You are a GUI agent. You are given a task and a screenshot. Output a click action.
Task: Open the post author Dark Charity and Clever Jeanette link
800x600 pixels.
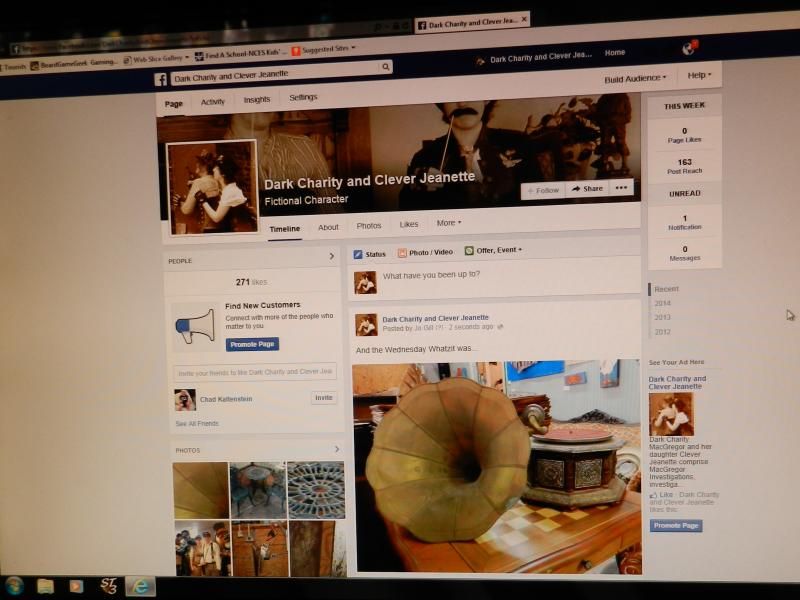coord(435,318)
